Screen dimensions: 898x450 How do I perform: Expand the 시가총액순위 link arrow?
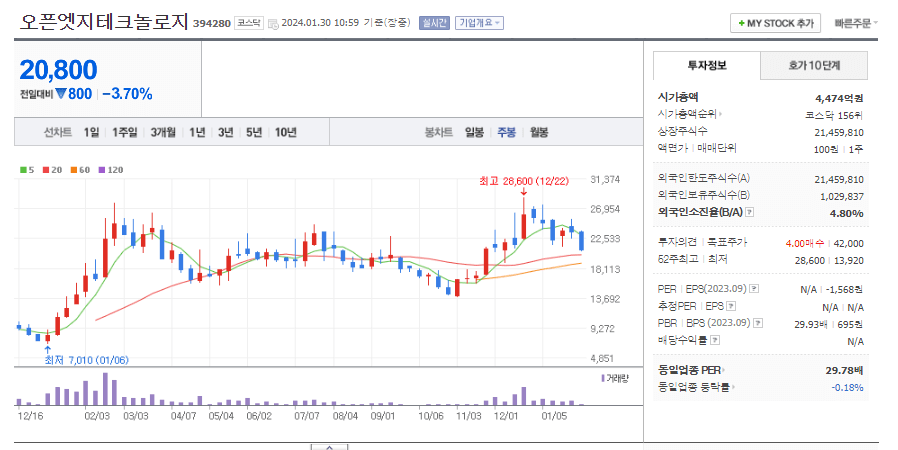720,114
